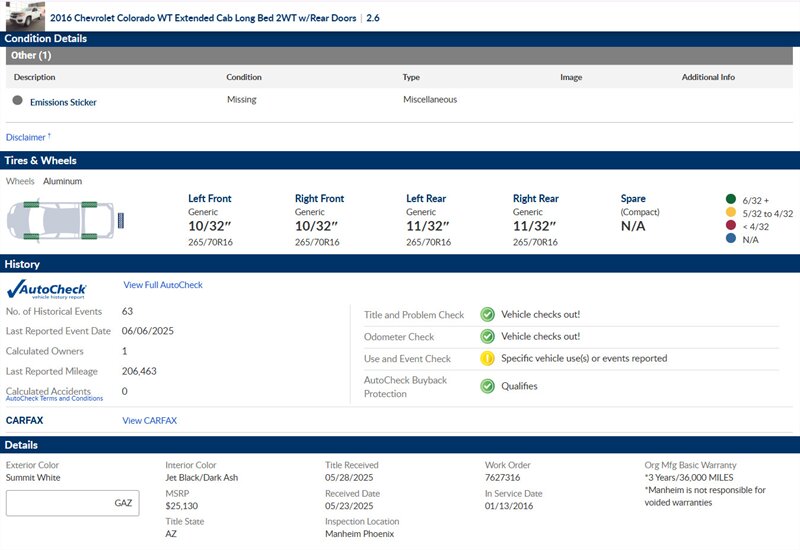Click the yellow 5/32 to 4/32 legend dot
Screen dimensions: 800x550
pyautogui.click(x=731, y=213)
